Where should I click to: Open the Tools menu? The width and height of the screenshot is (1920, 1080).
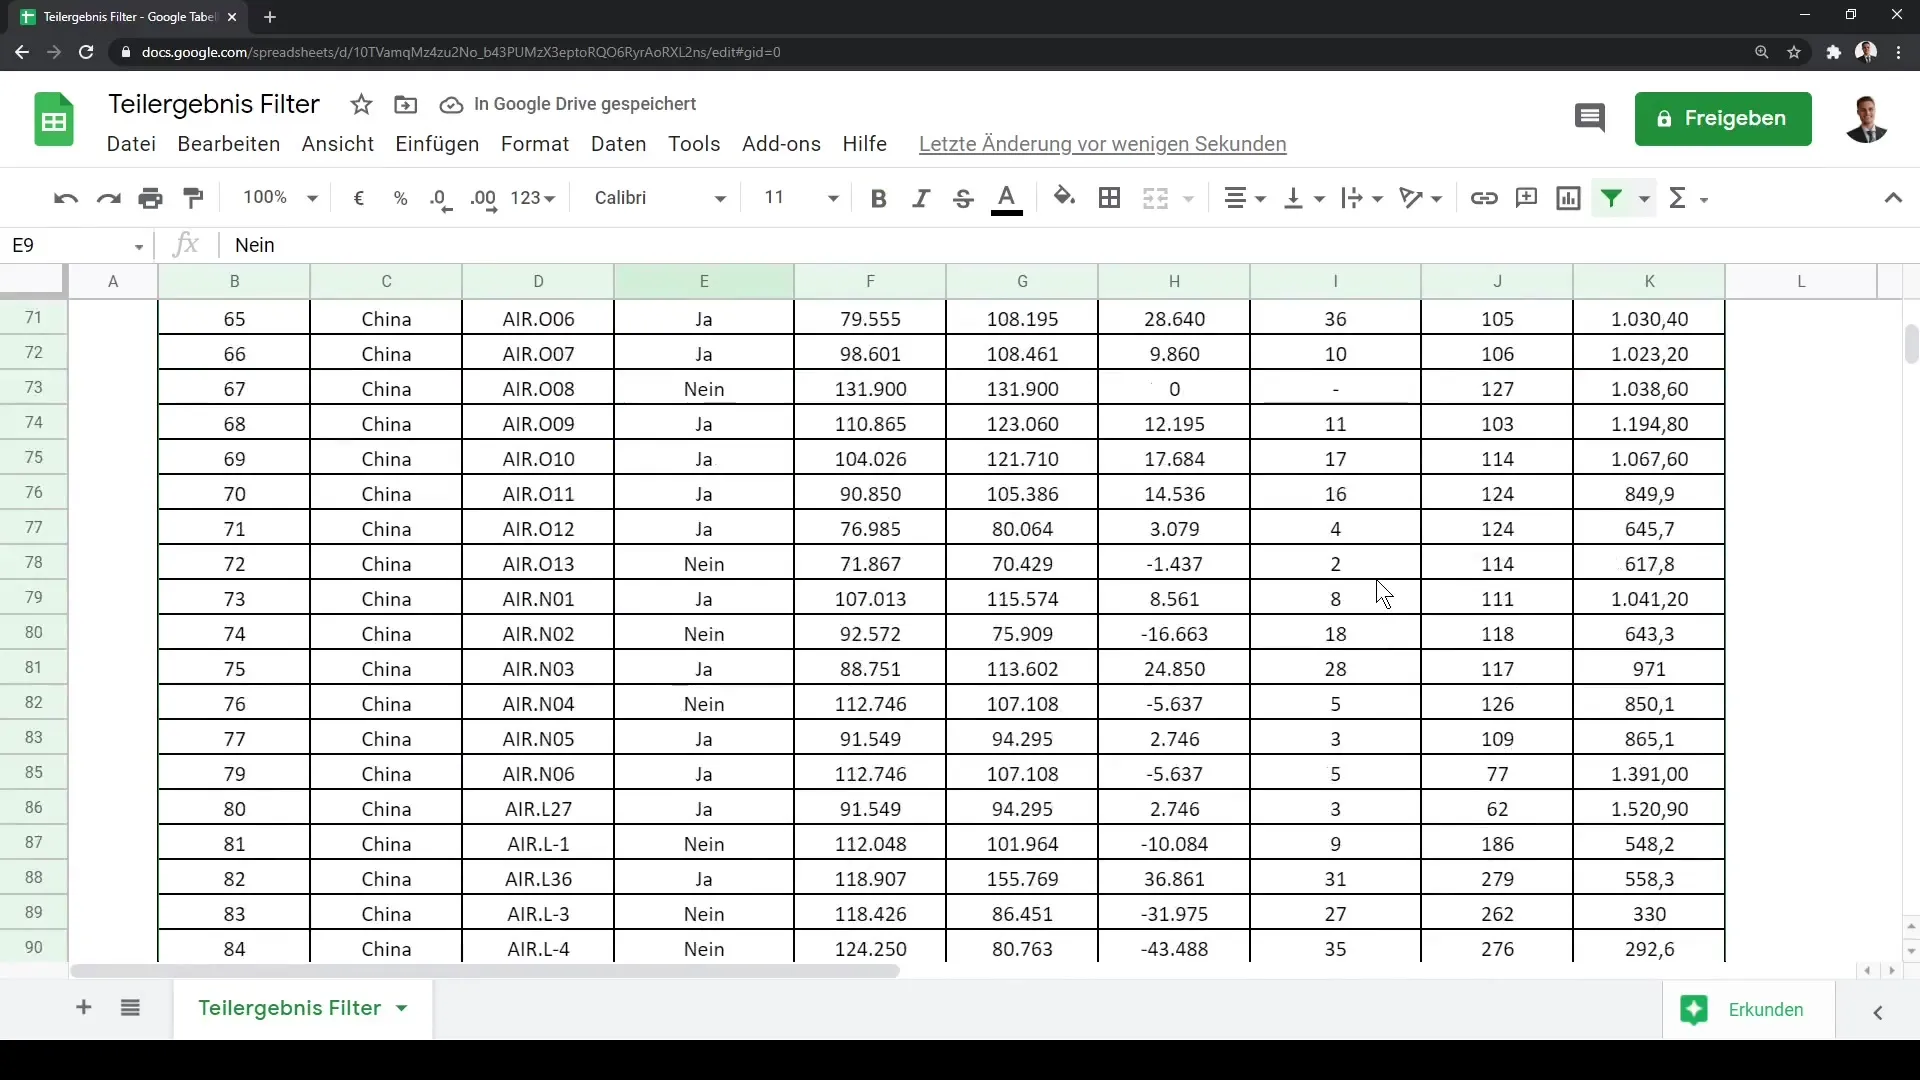click(x=694, y=144)
